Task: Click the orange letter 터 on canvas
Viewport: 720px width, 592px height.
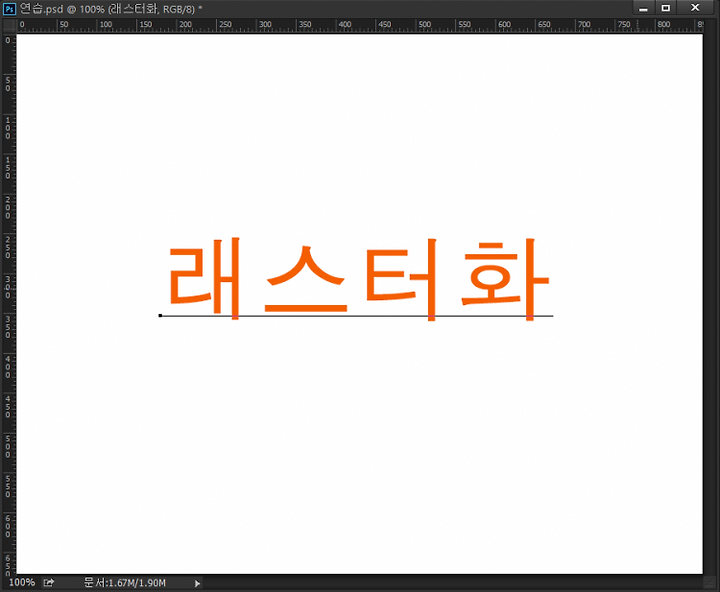Action: [x=400, y=279]
